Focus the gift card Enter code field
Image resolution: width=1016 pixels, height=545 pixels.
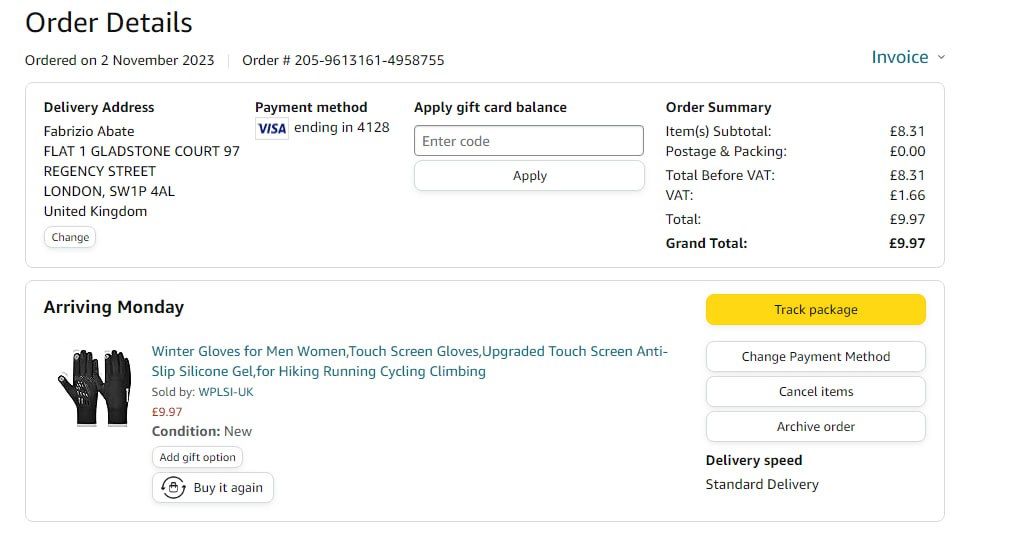528,141
